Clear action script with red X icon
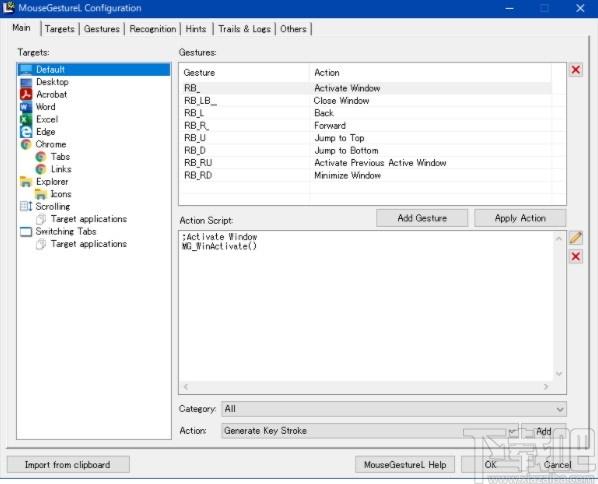This screenshot has width=598, height=484. [575, 256]
